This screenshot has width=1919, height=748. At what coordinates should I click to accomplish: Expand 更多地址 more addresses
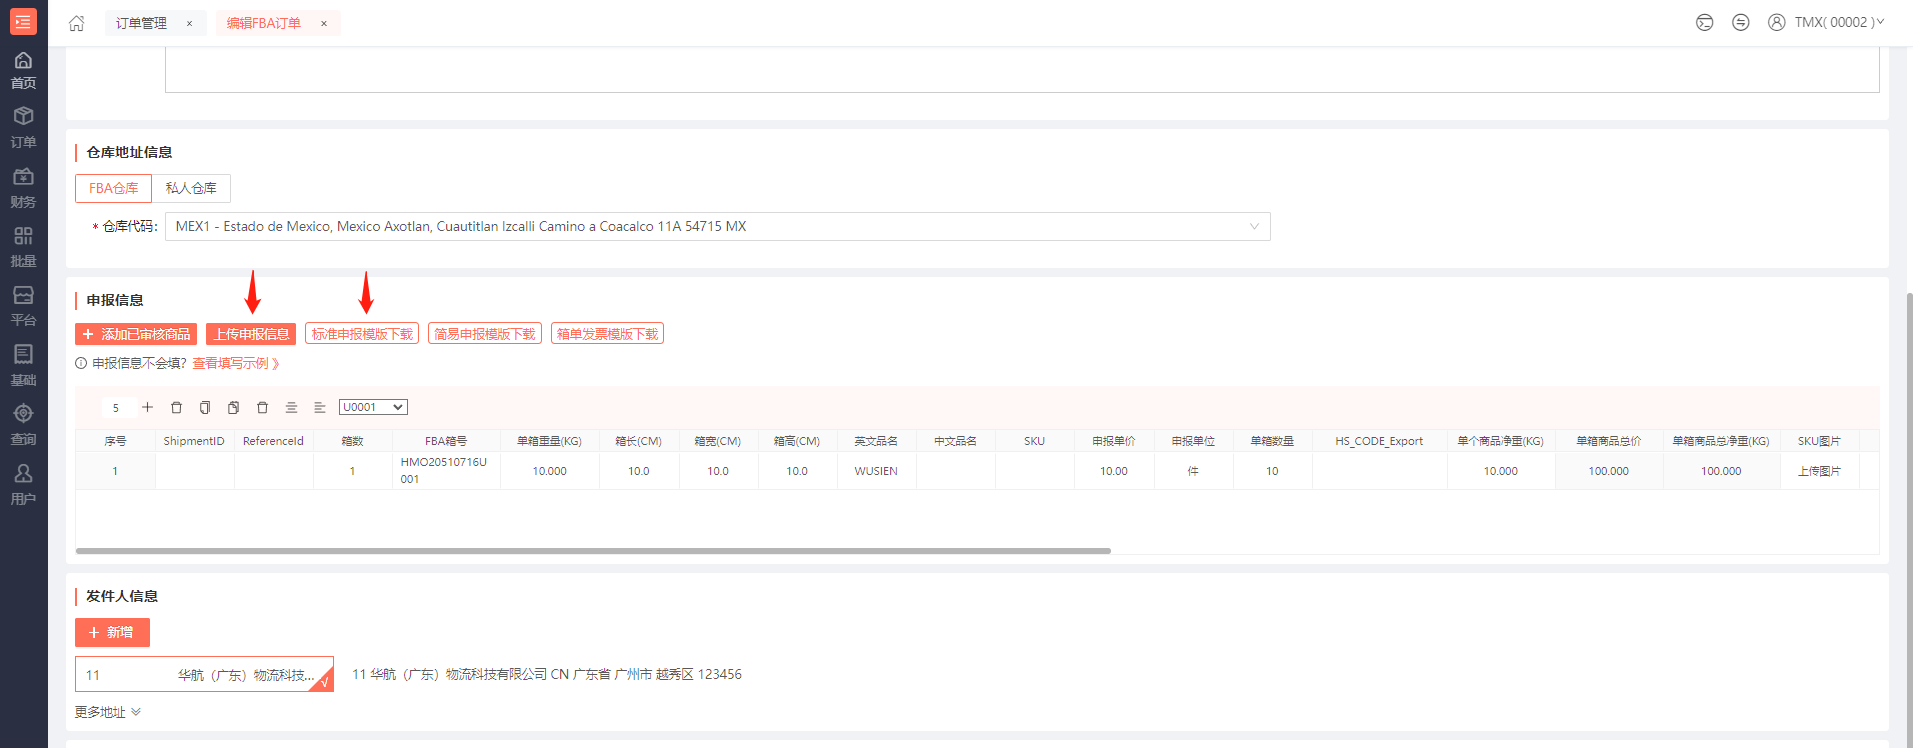click(x=108, y=712)
